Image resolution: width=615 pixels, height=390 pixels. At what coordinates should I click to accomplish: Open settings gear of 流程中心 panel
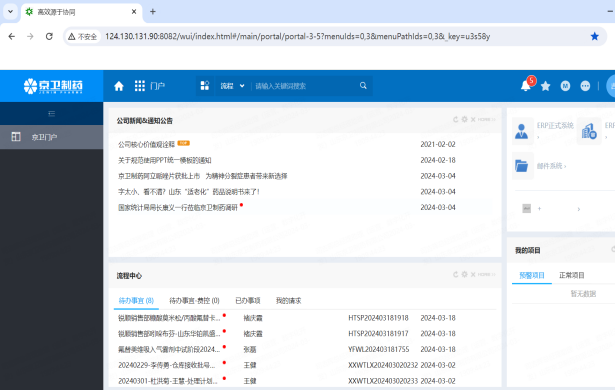click(464, 274)
